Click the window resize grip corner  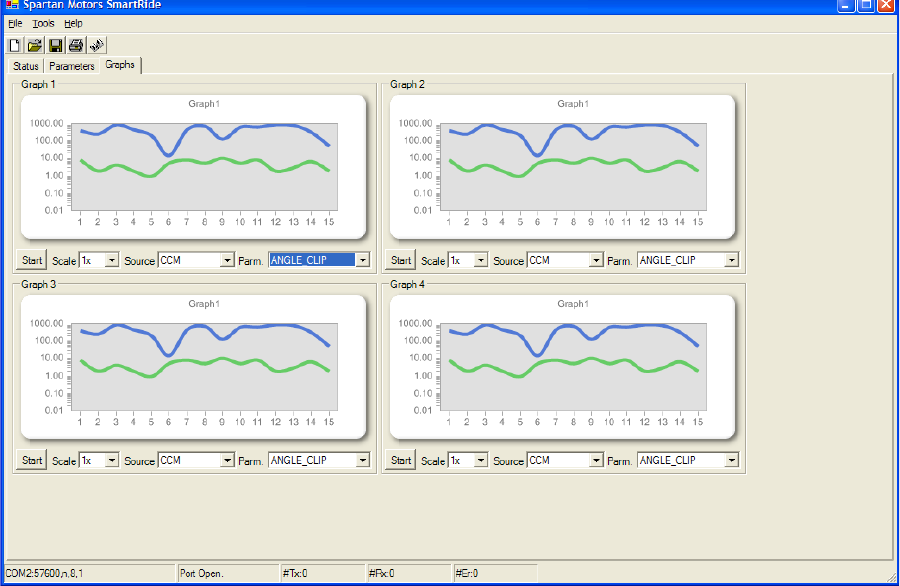891,577
